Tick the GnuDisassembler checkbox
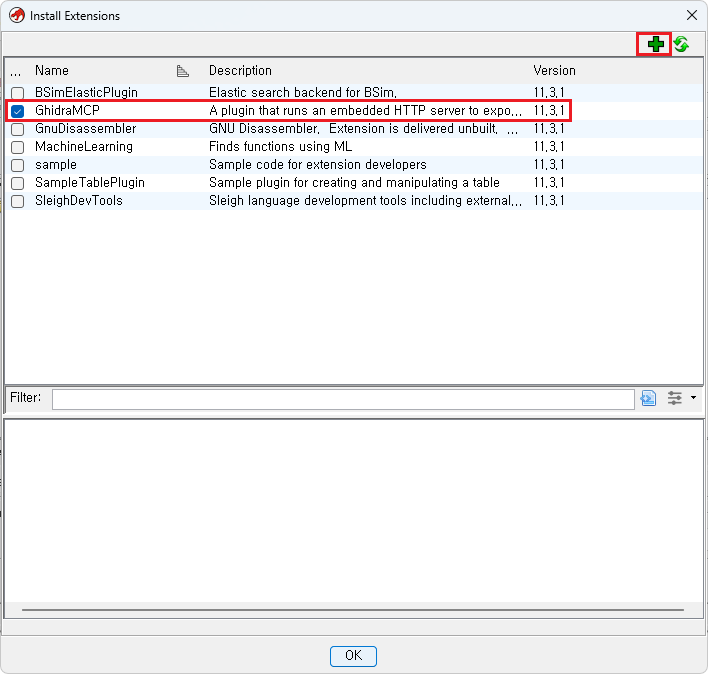Image resolution: width=708 pixels, height=674 pixels. point(18,129)
